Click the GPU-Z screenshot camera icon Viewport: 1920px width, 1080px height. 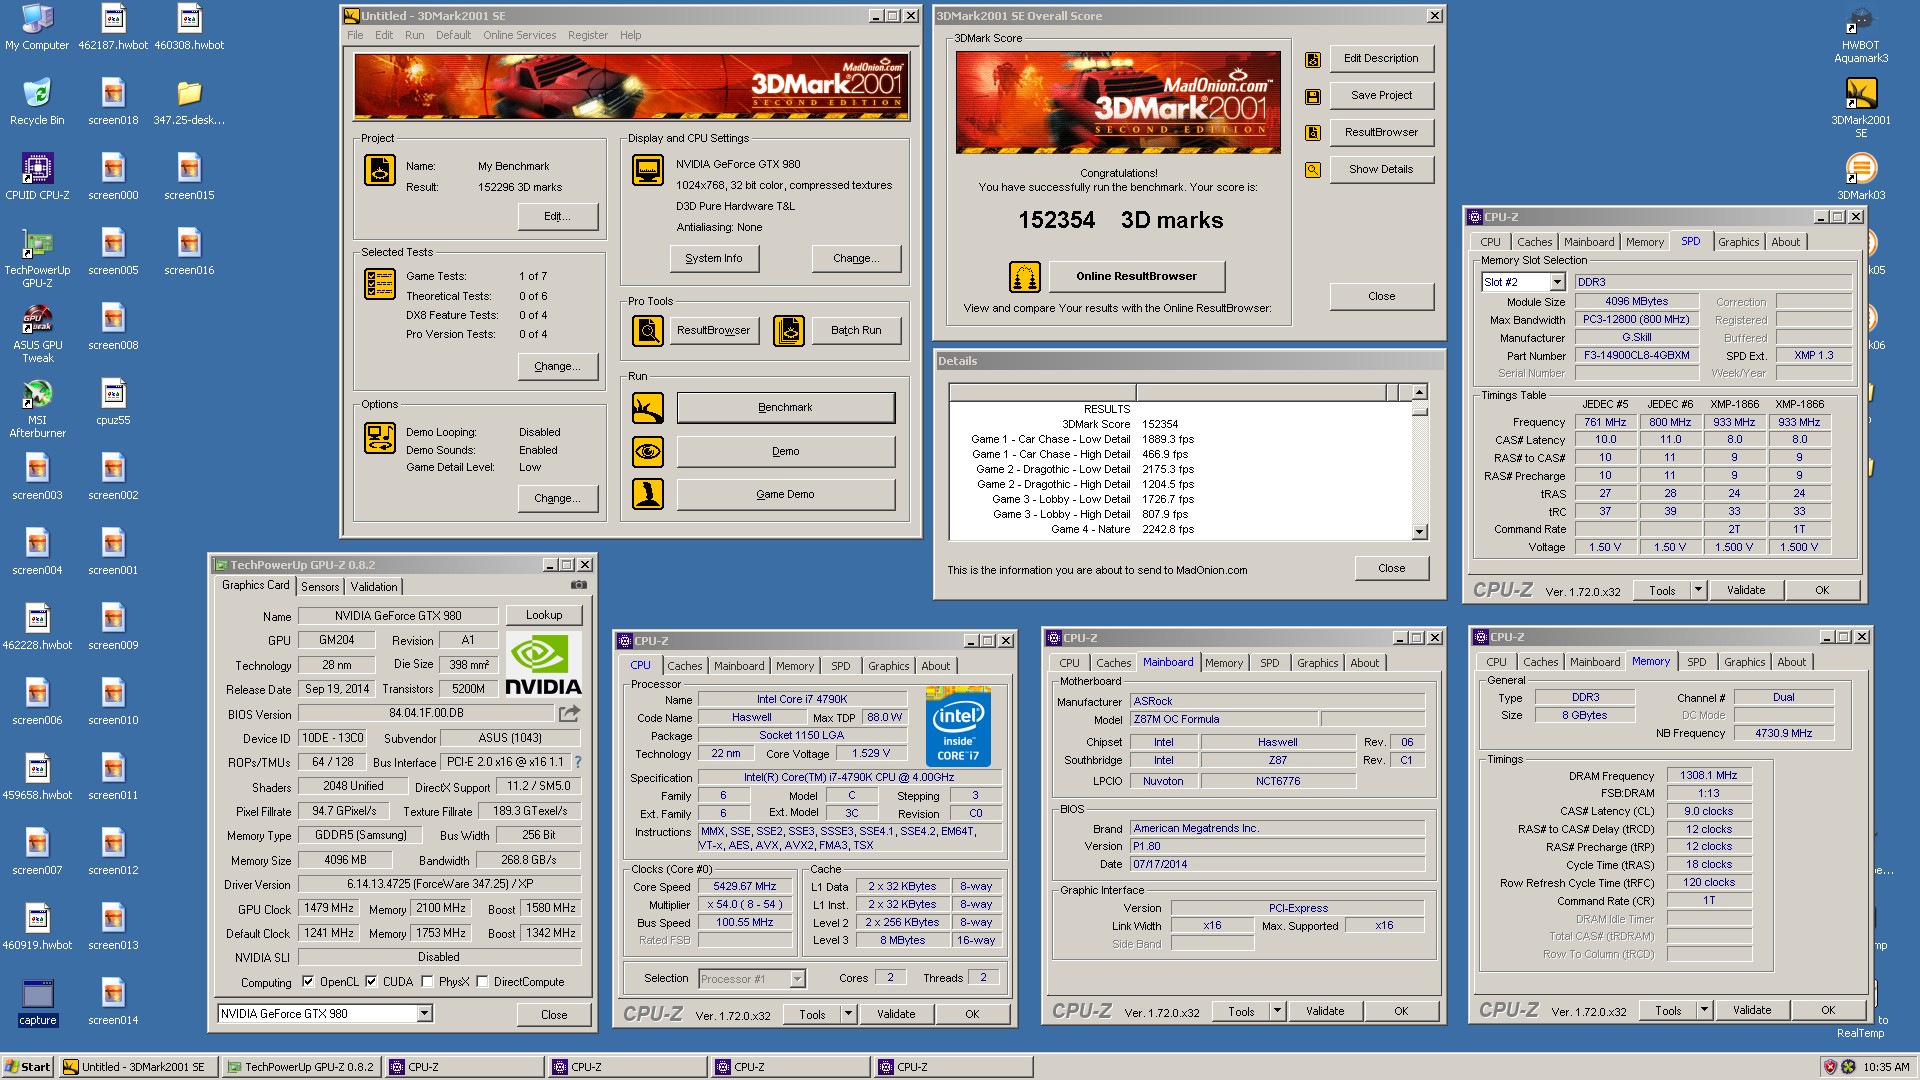pyautogui.click(x=579, y=585)
